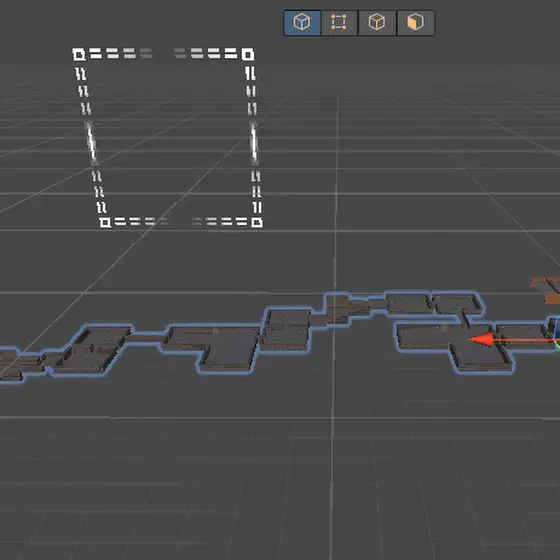Viewport: 560px width, 560px height.
Task: Switch to Face selection mode icon
Action: coord(416,22)
